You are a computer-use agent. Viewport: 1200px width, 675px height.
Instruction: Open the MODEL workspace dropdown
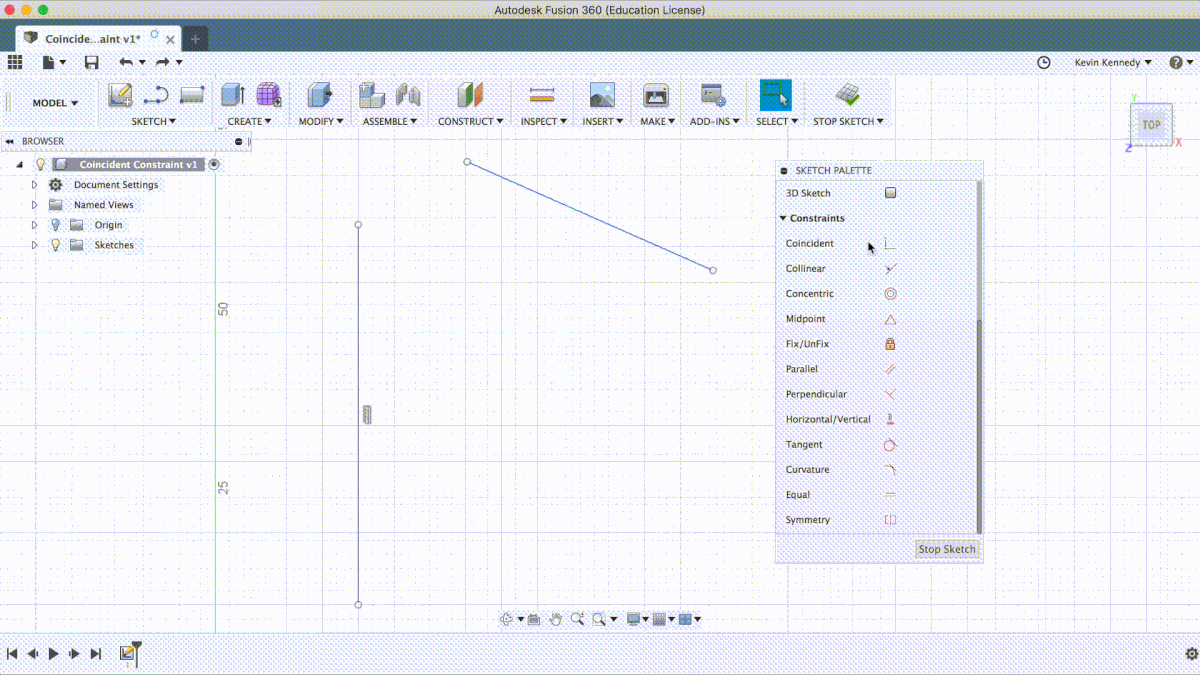[55, 103]
